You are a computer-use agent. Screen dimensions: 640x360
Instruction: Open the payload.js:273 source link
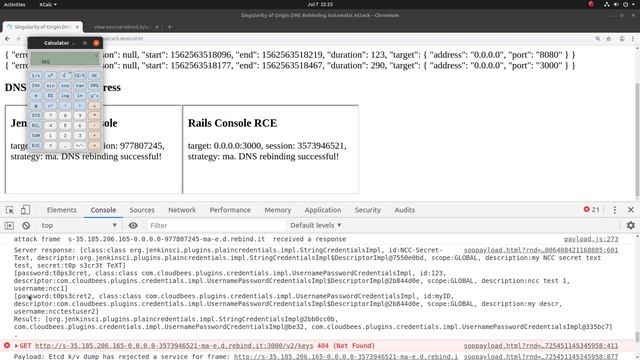coord(591,239)
